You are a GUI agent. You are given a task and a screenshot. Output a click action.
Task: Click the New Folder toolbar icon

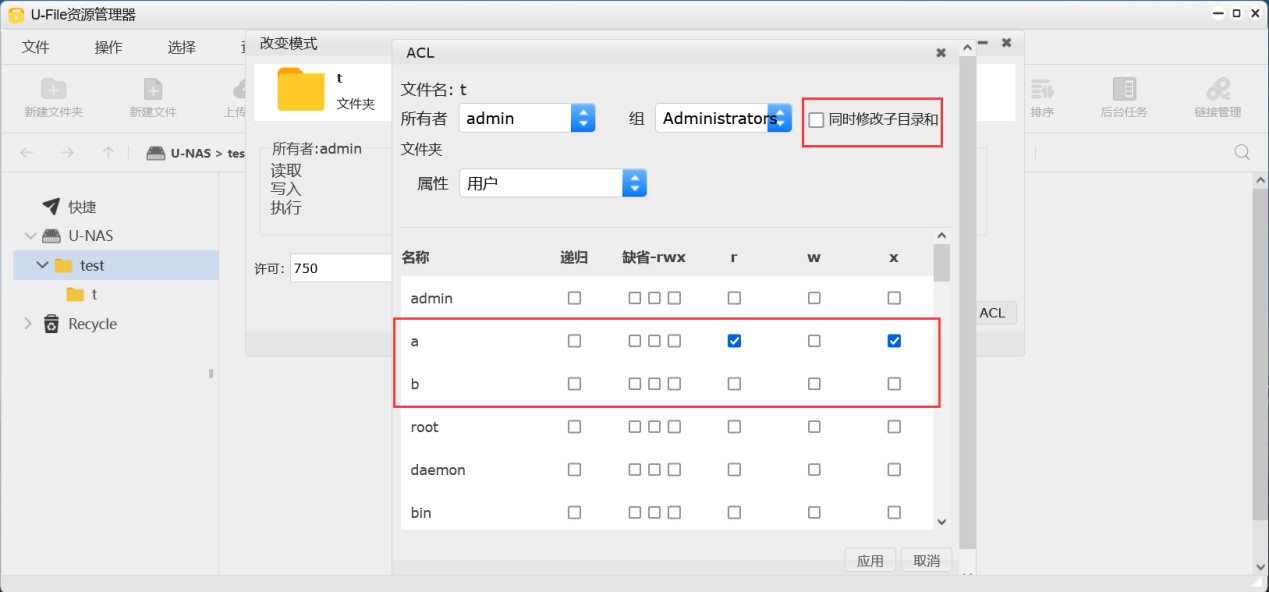[x=53, y=90]
